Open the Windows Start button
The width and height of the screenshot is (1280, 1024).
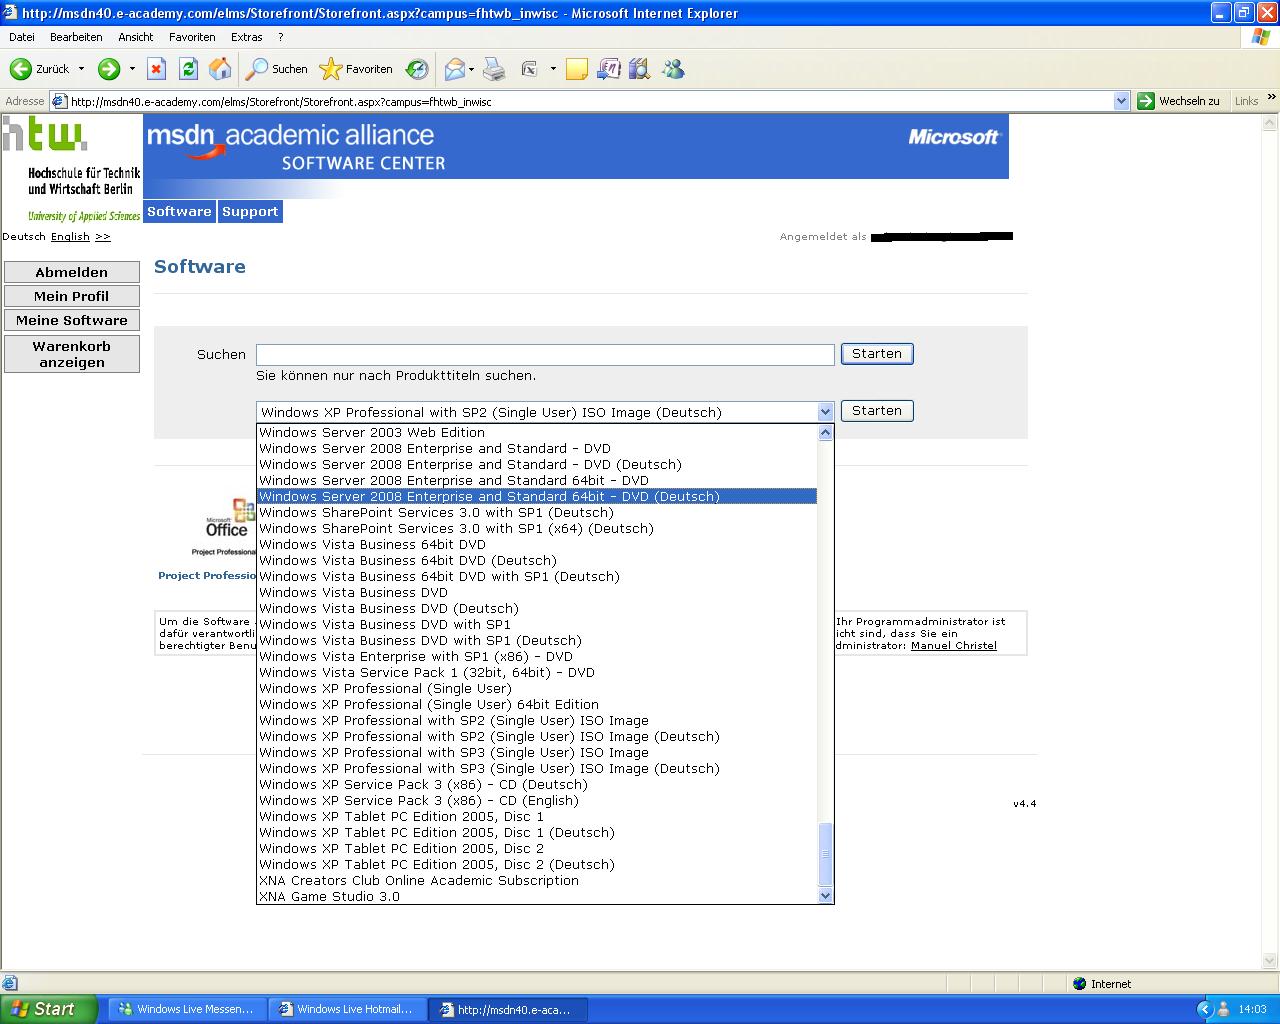pos(48,1009)
